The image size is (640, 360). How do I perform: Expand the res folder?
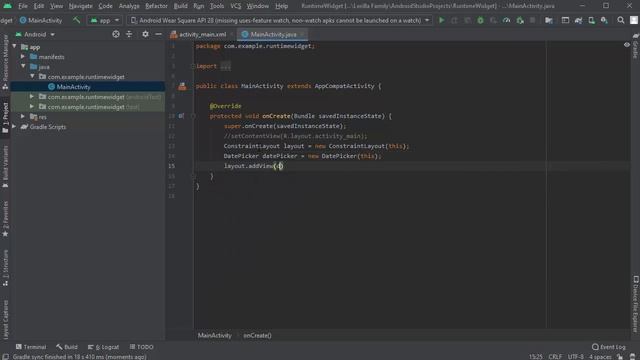pyautogui.click(x=23, y=117)
